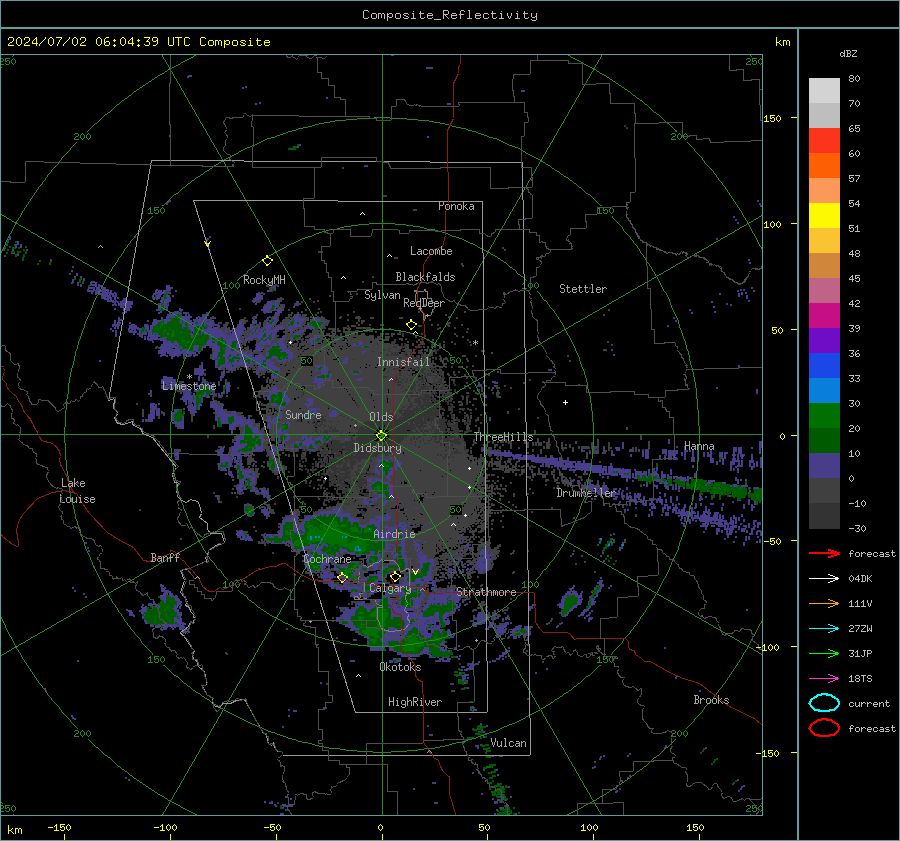Click the Sundre city label

click(303, 414)
